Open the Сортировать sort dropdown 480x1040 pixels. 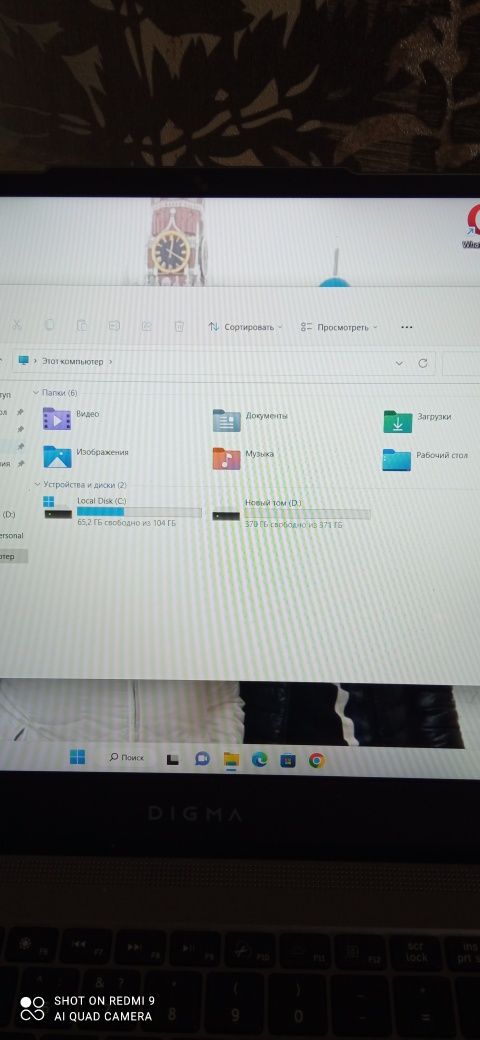245,326
